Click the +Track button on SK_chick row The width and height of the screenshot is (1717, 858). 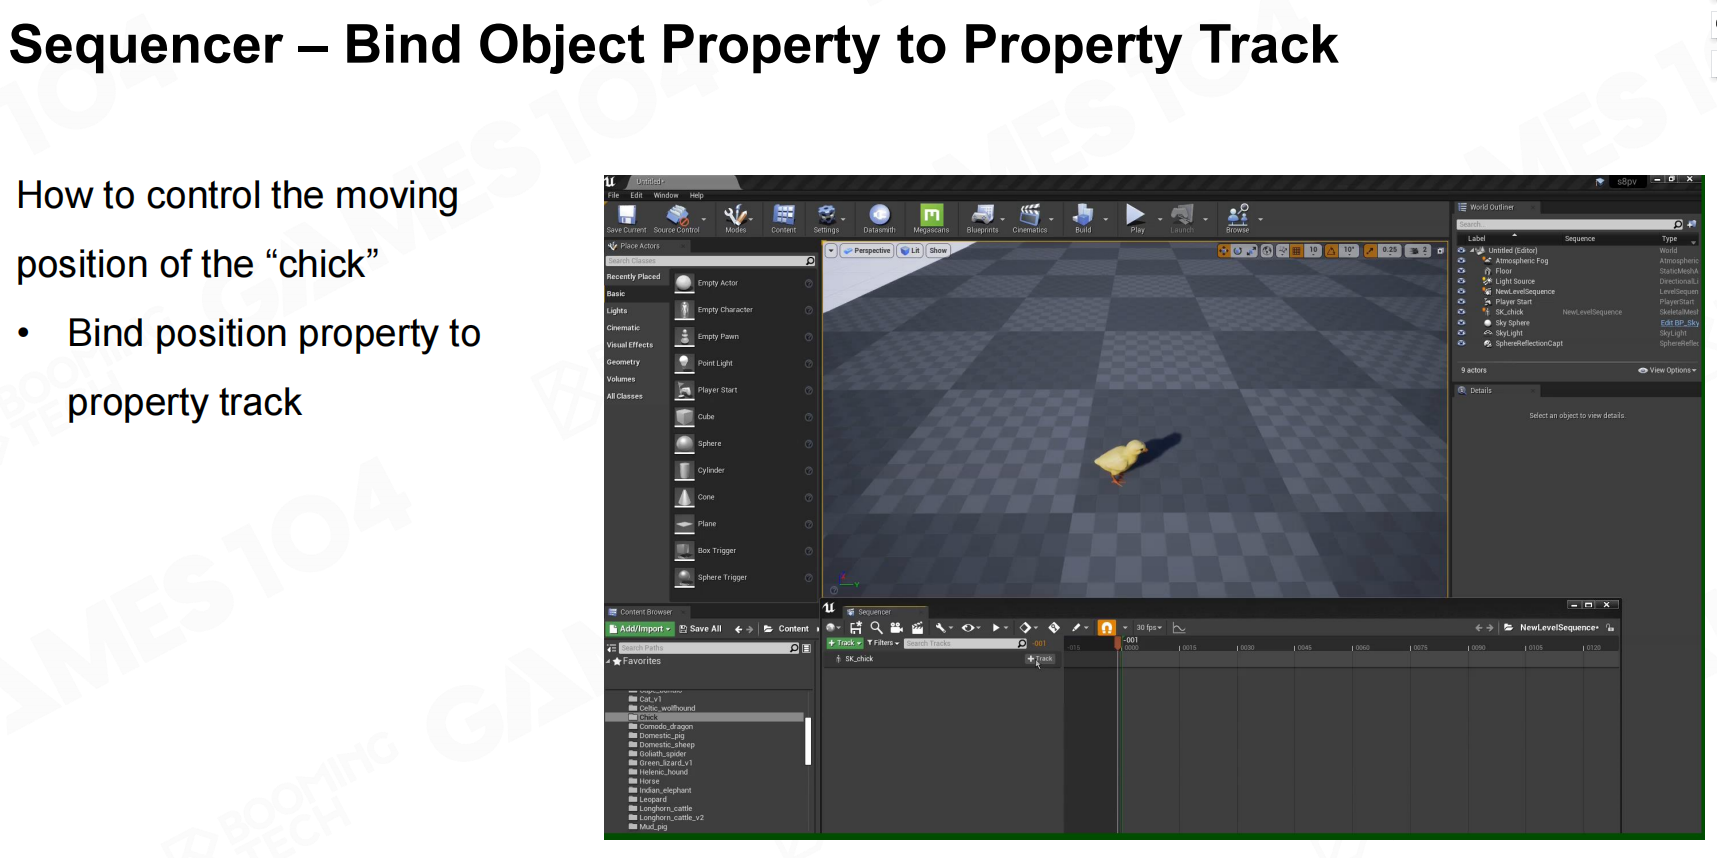[x=1040, y=659]
